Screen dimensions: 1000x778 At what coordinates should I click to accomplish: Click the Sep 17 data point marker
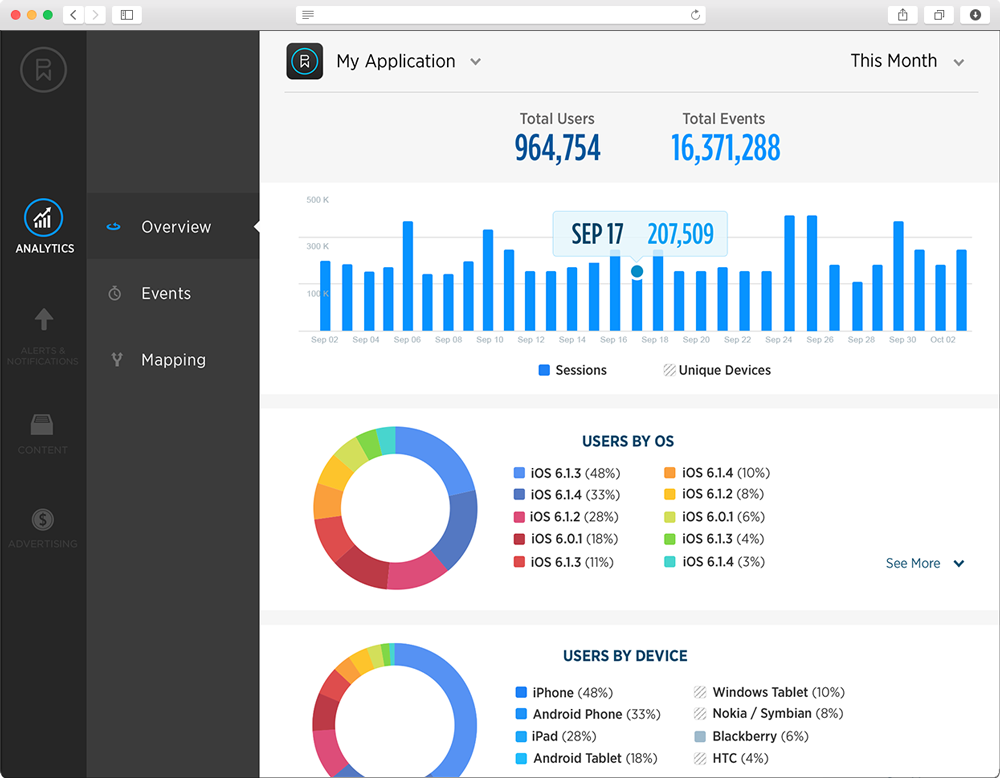point(637,271)
